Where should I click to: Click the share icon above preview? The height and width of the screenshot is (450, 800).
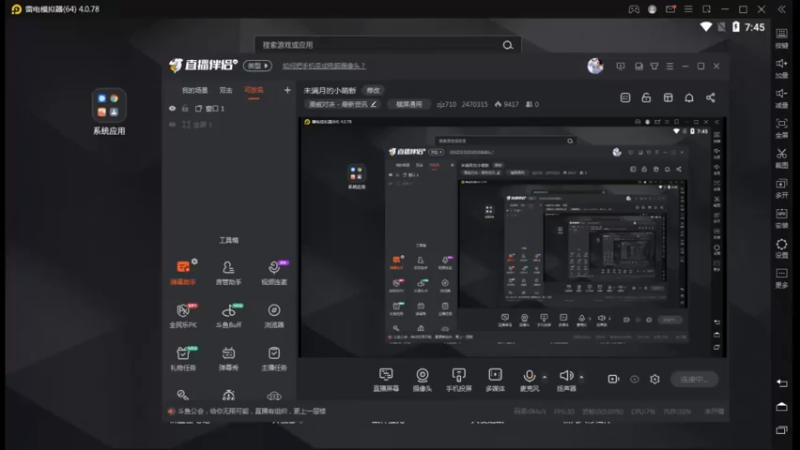pyautogui.click(x=710, y=98)
